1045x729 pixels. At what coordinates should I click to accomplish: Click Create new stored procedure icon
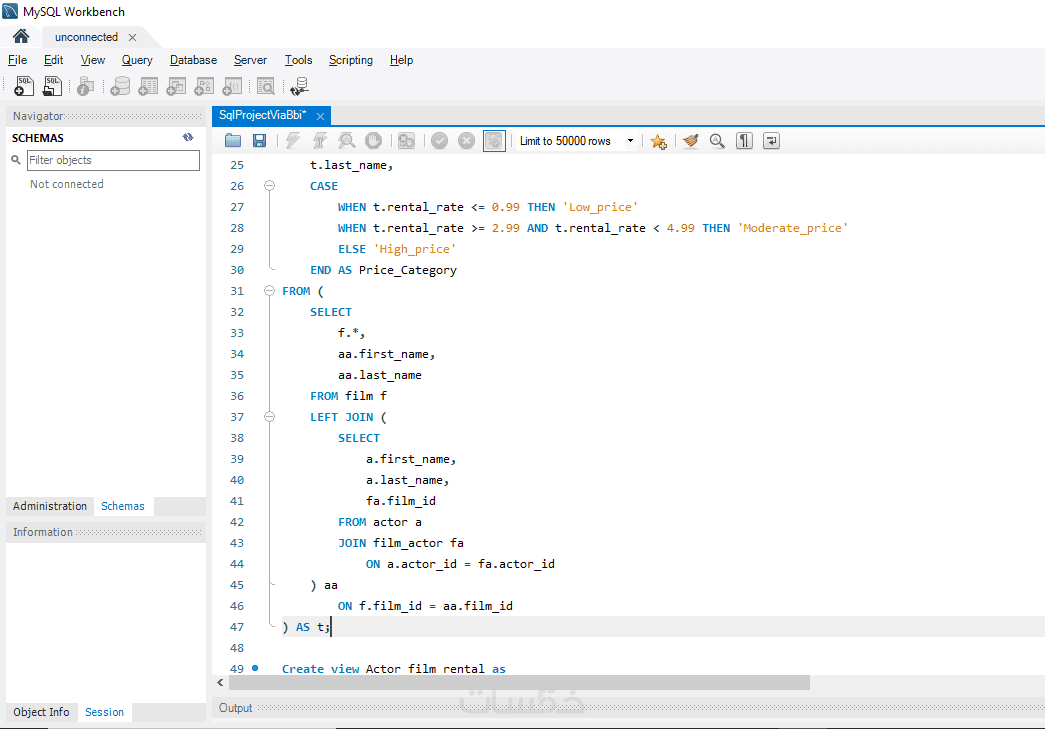pos(204,86)
